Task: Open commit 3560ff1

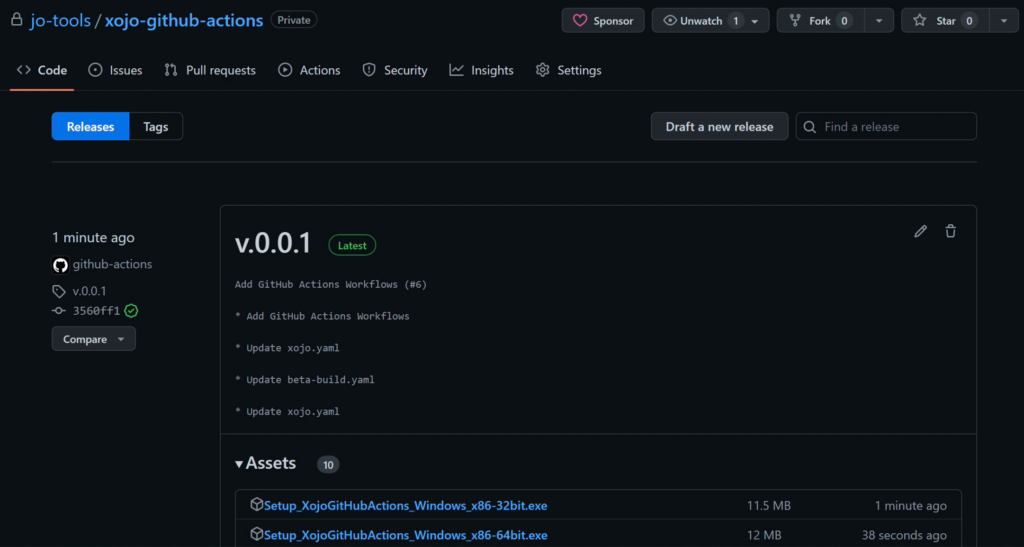Action: (96, 311)
